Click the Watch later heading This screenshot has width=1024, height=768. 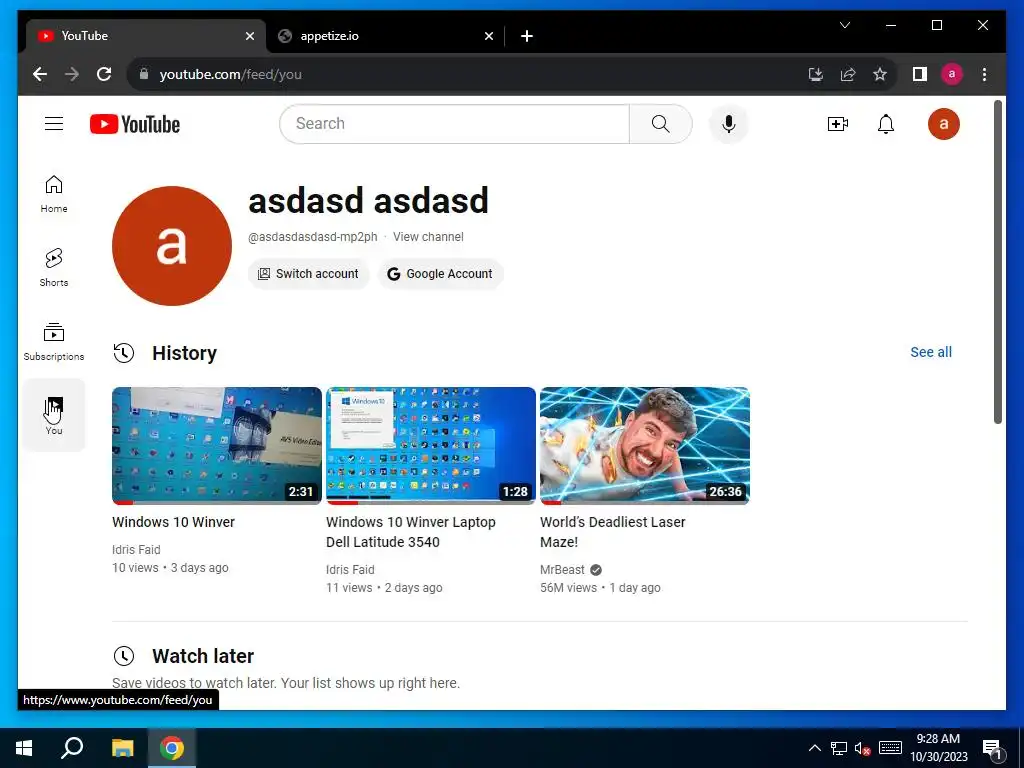tap(203, 656)
